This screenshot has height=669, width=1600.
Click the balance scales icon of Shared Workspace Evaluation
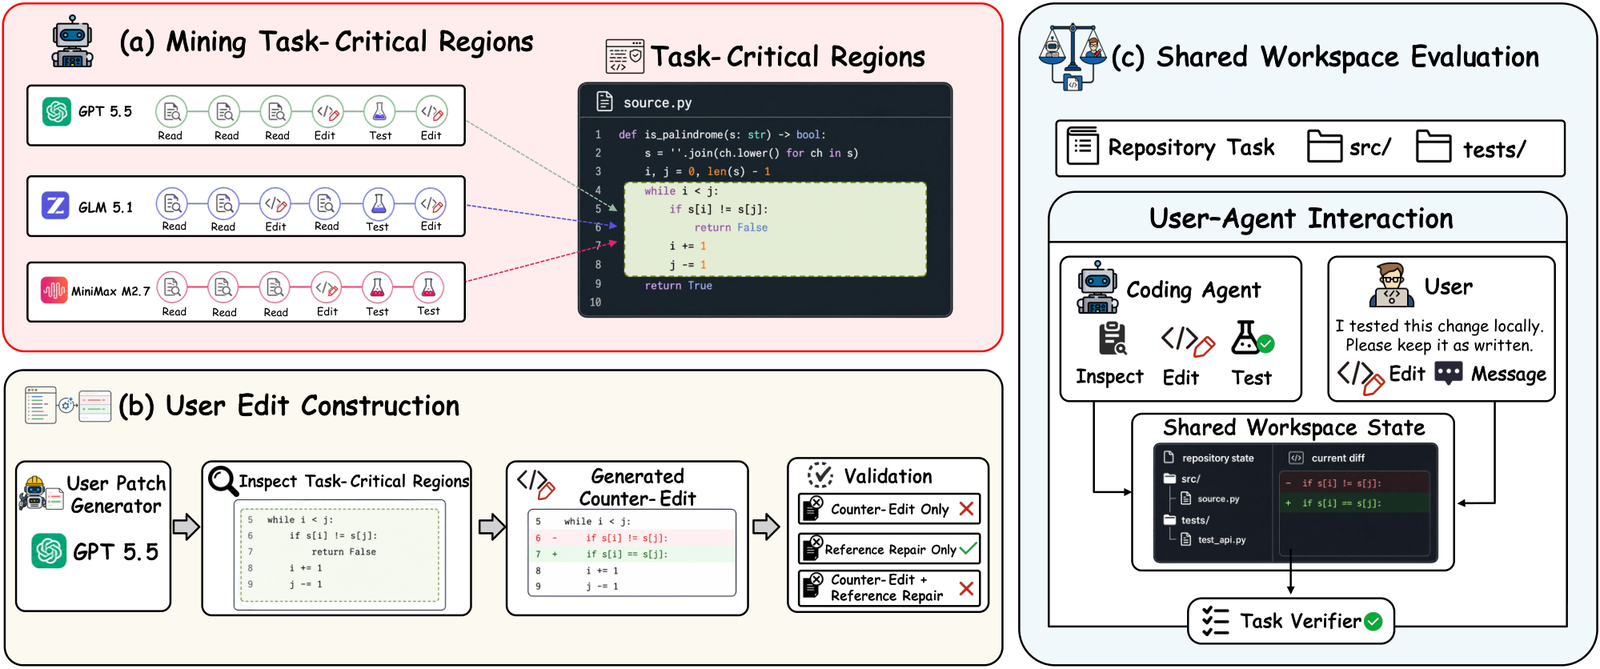tap(1073, 56)
